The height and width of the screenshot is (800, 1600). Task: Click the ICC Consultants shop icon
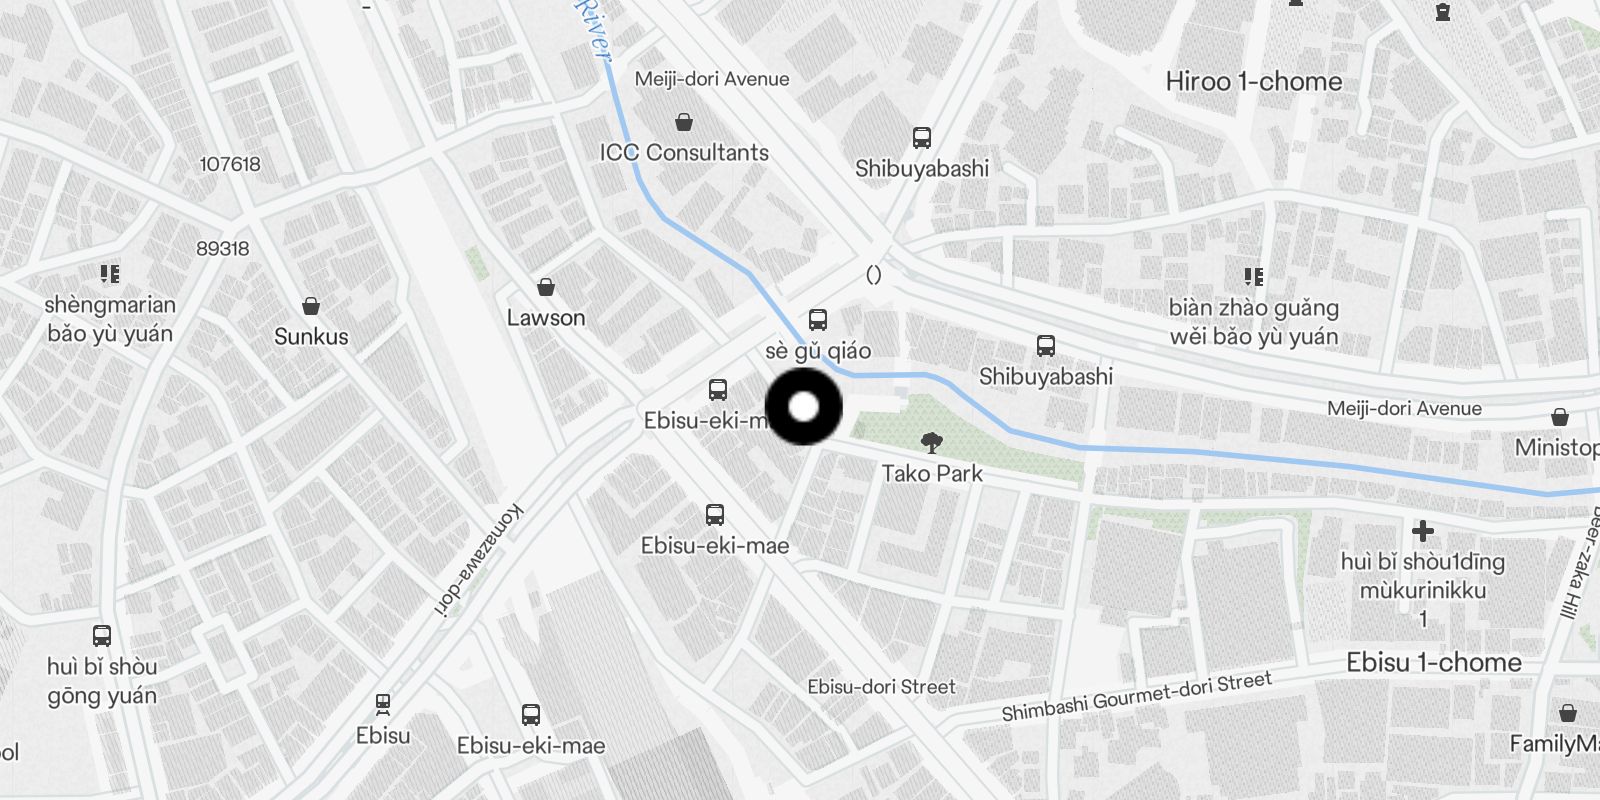click(x=684, y=122)
